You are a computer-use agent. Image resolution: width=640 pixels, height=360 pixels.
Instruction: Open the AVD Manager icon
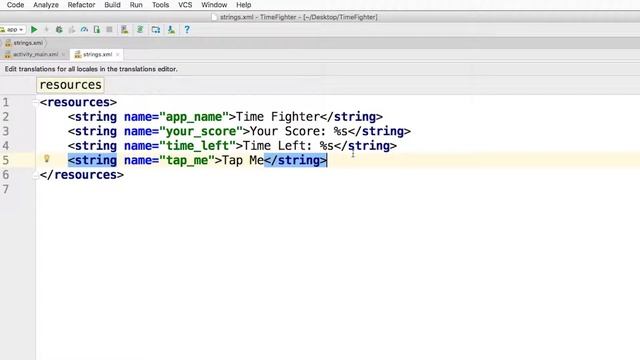click(124, 29)
